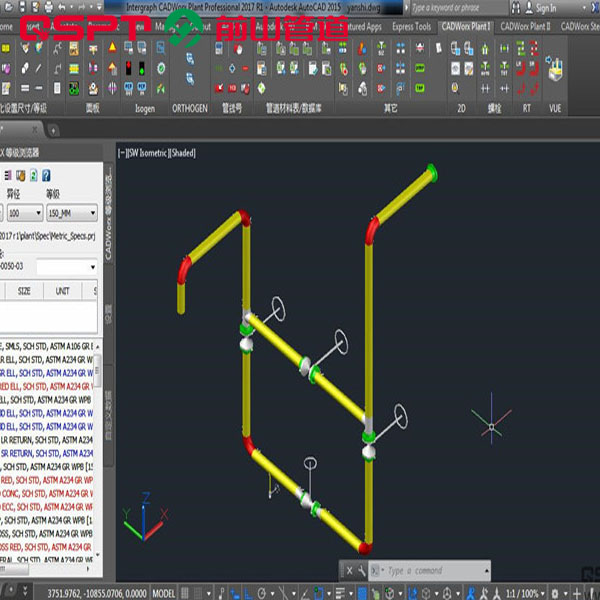Viewport: 600px width, 600px height.
Task: Click the [-] viewport control label
Action: pyautogui.click(x=122, y=153)
